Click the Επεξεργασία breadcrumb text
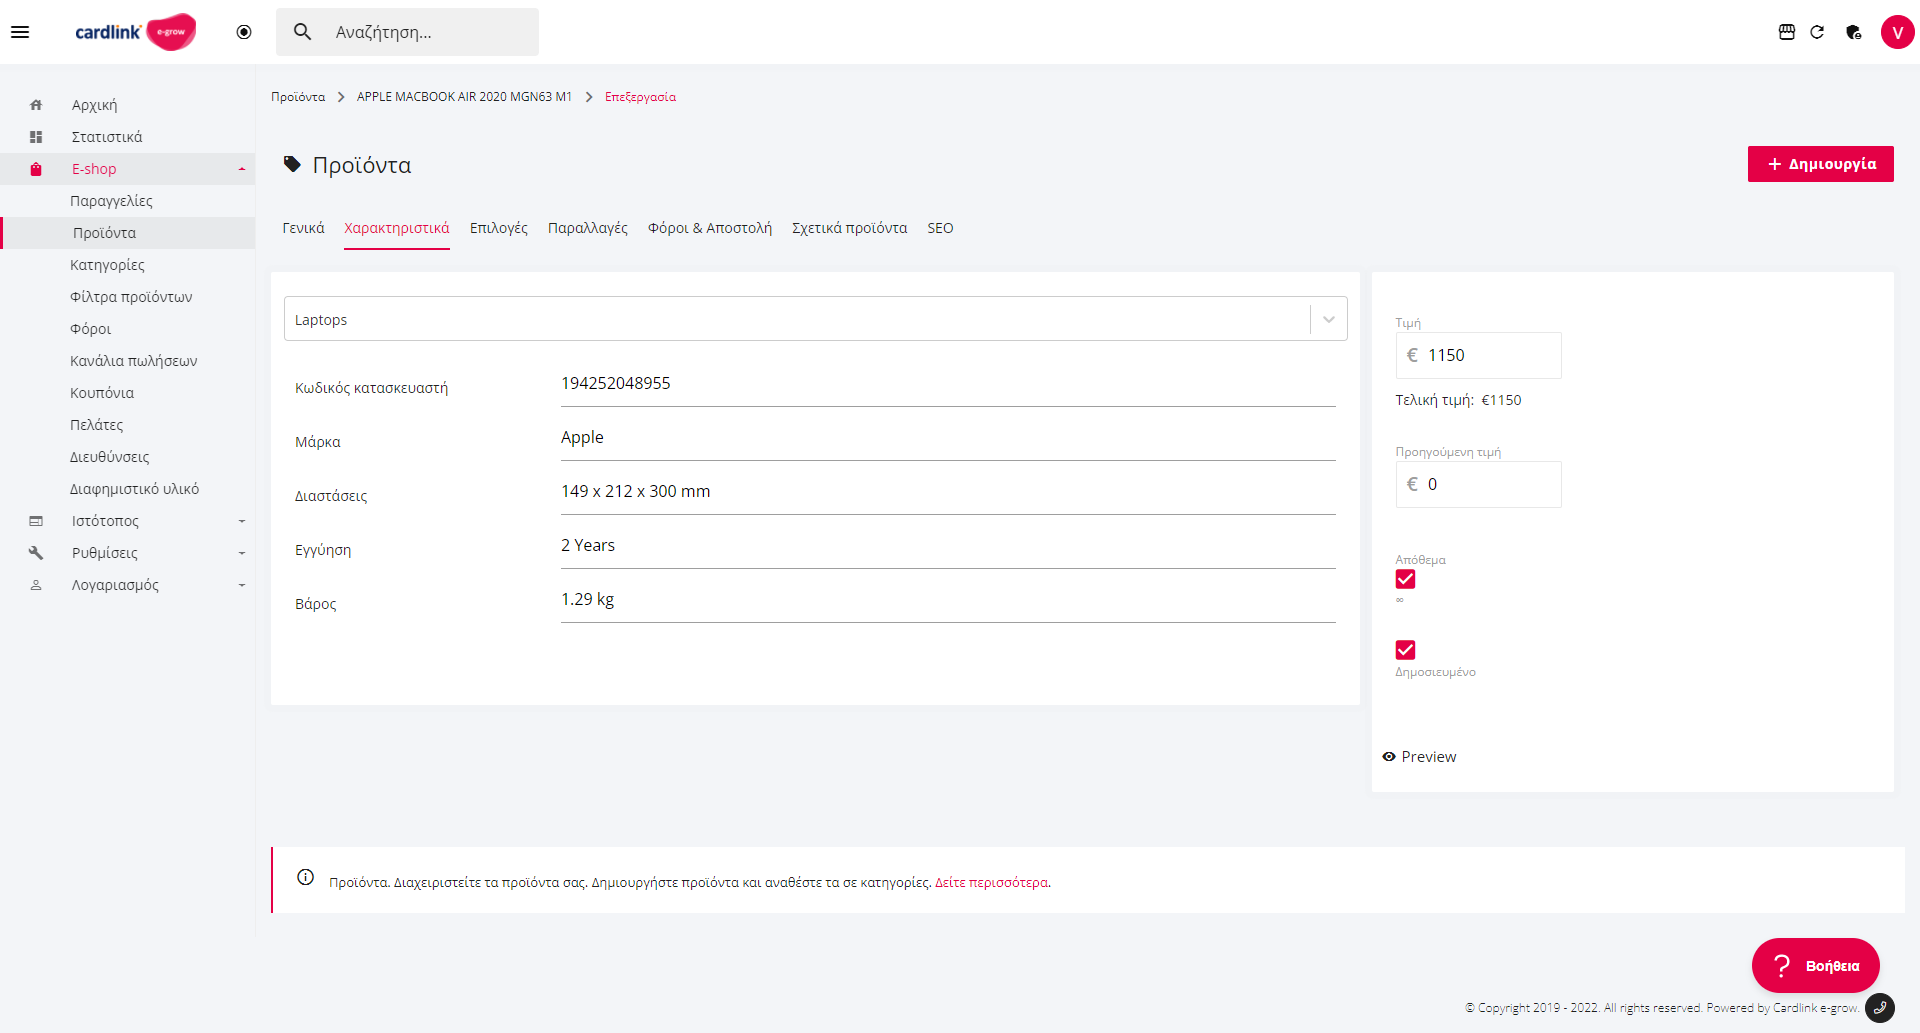 (x=640, y=97)
